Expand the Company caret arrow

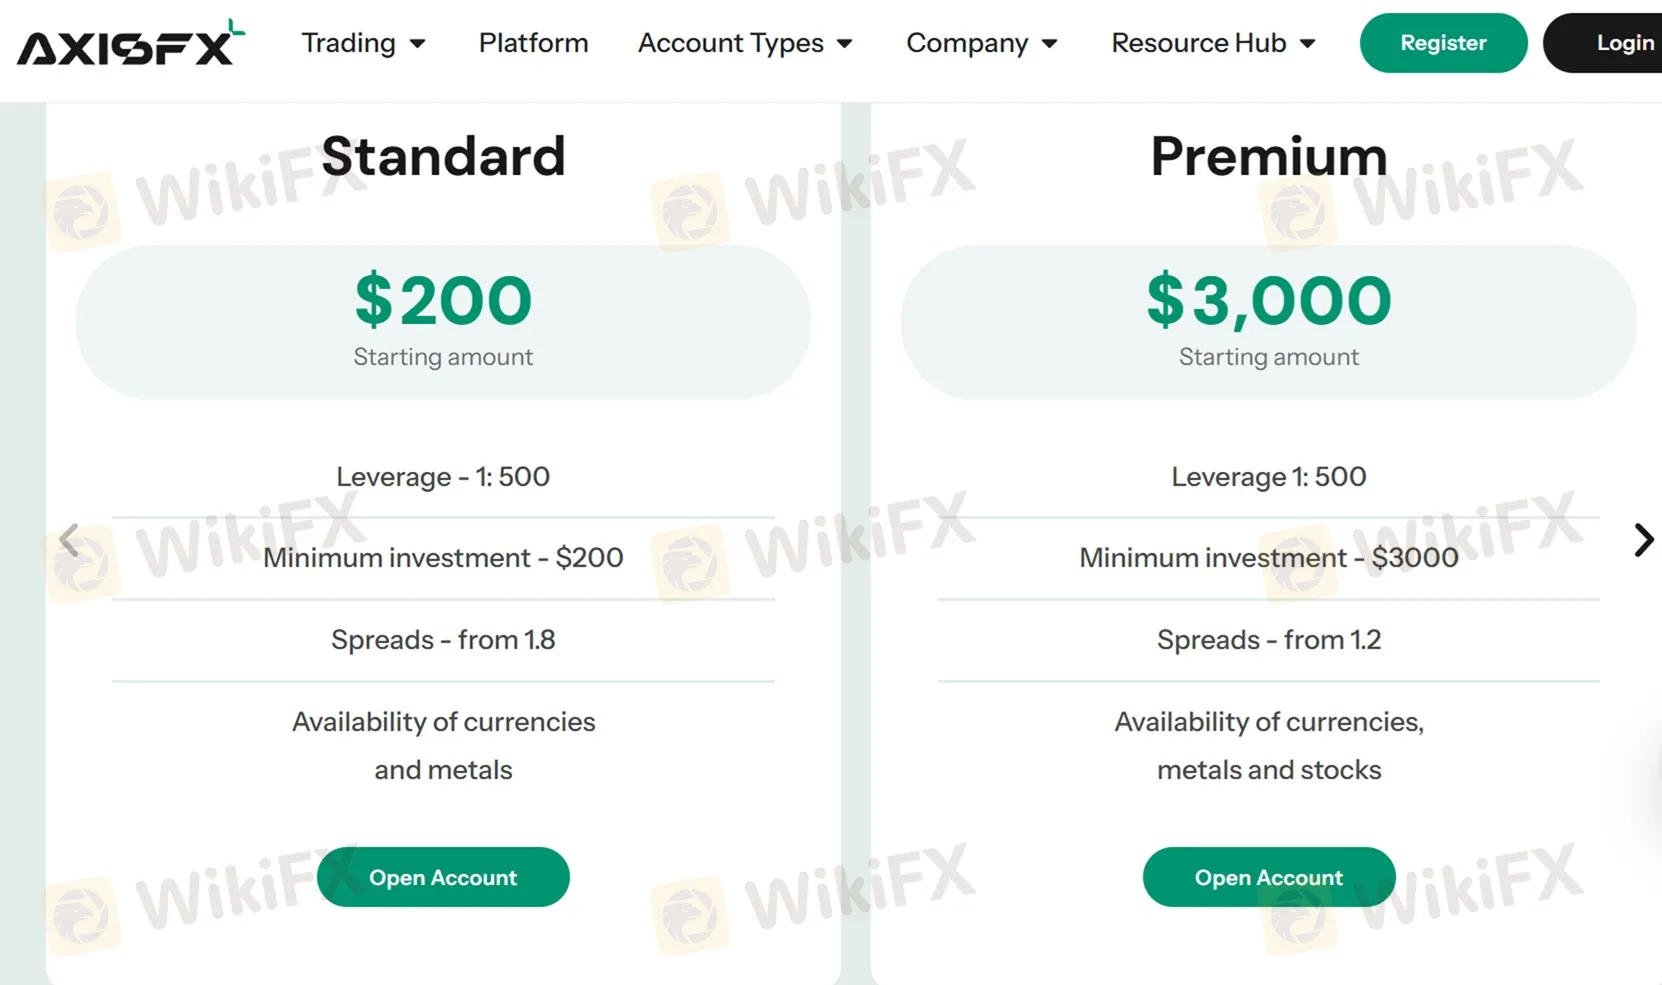(1049, 44)
